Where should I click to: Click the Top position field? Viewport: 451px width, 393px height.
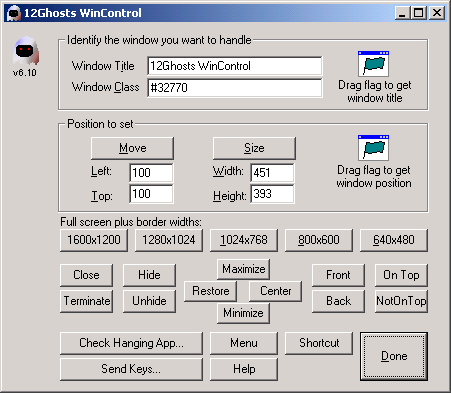coord(151,194)
